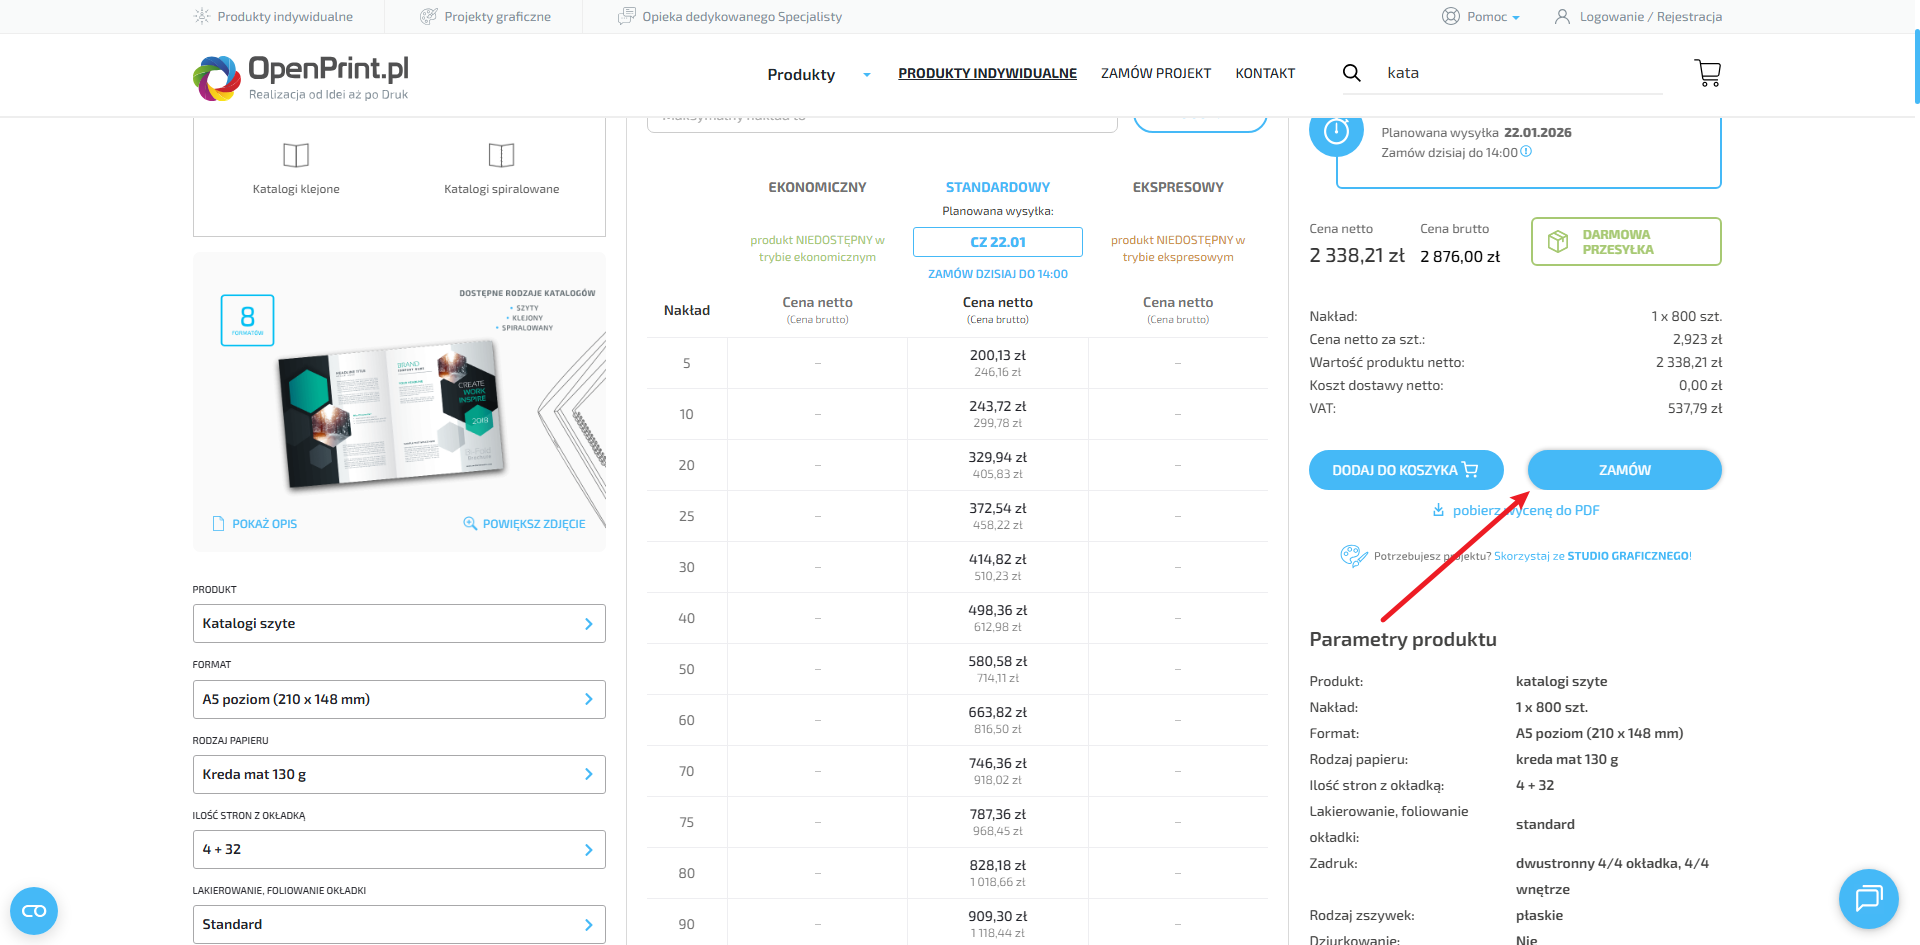Click the OpenPrint.pl logo
This screenshot has height=945, width=1920.
tap(301, 77)
